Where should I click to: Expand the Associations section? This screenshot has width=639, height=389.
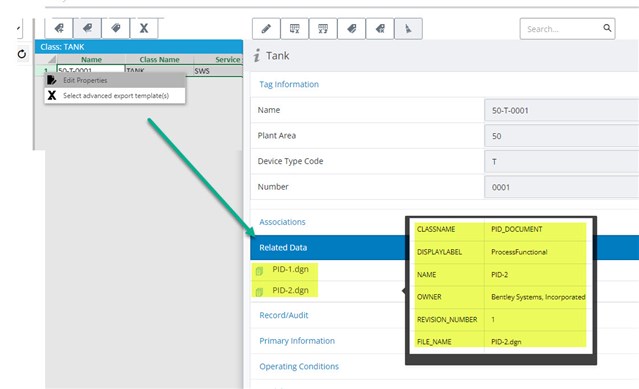pyautogui.click(x=282, y=222)
